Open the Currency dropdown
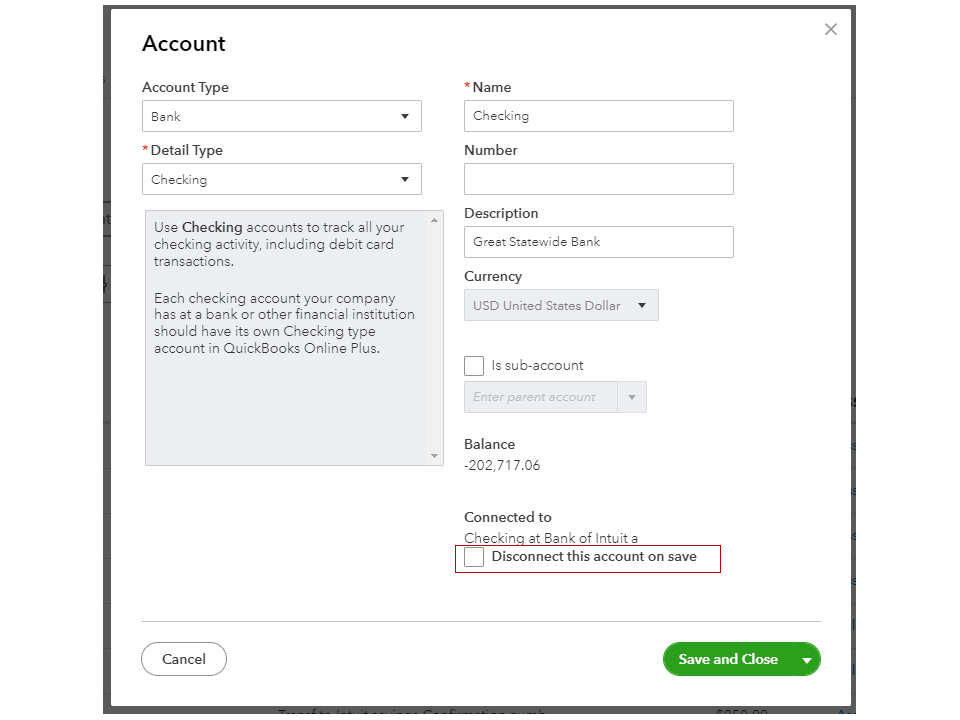The image size is (960, 720). point(560,305)
